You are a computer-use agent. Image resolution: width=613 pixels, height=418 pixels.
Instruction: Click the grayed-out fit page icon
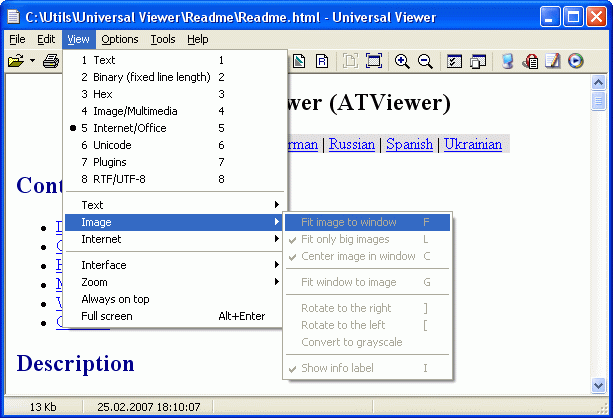pyautogui.click(x=350, y=61)
